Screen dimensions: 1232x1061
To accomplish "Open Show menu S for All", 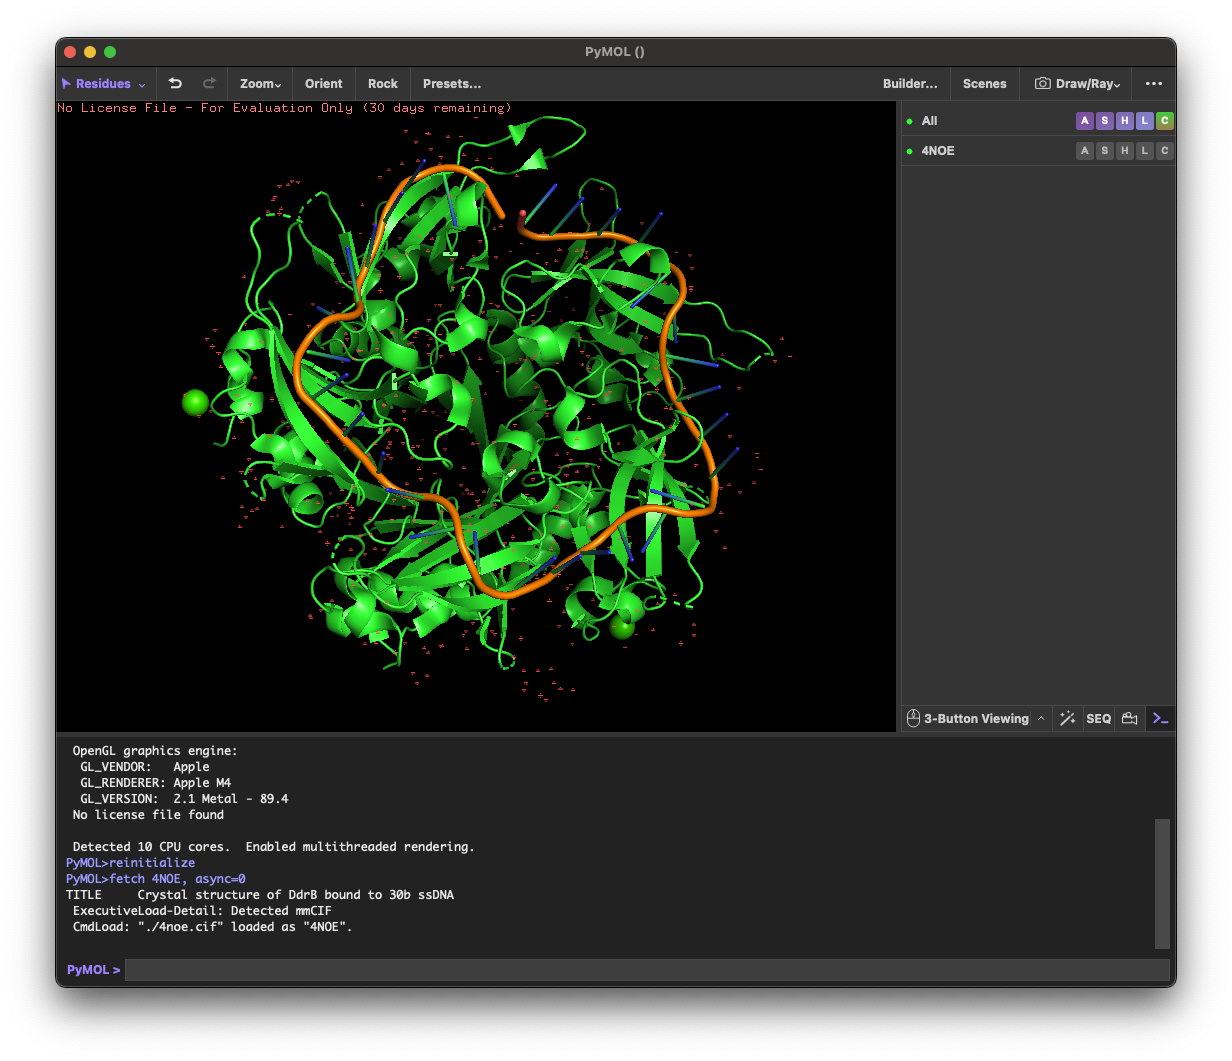I will point(1104,120).
